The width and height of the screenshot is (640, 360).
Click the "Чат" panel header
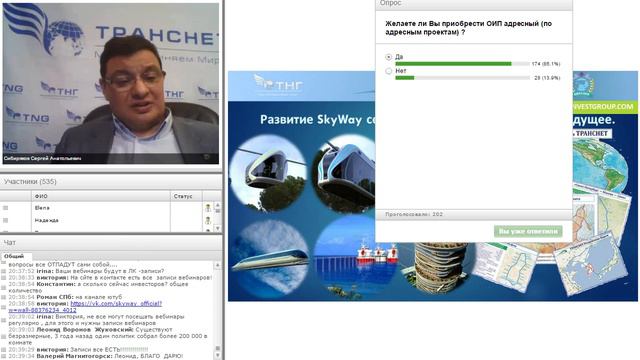click(x=111, y=243)
